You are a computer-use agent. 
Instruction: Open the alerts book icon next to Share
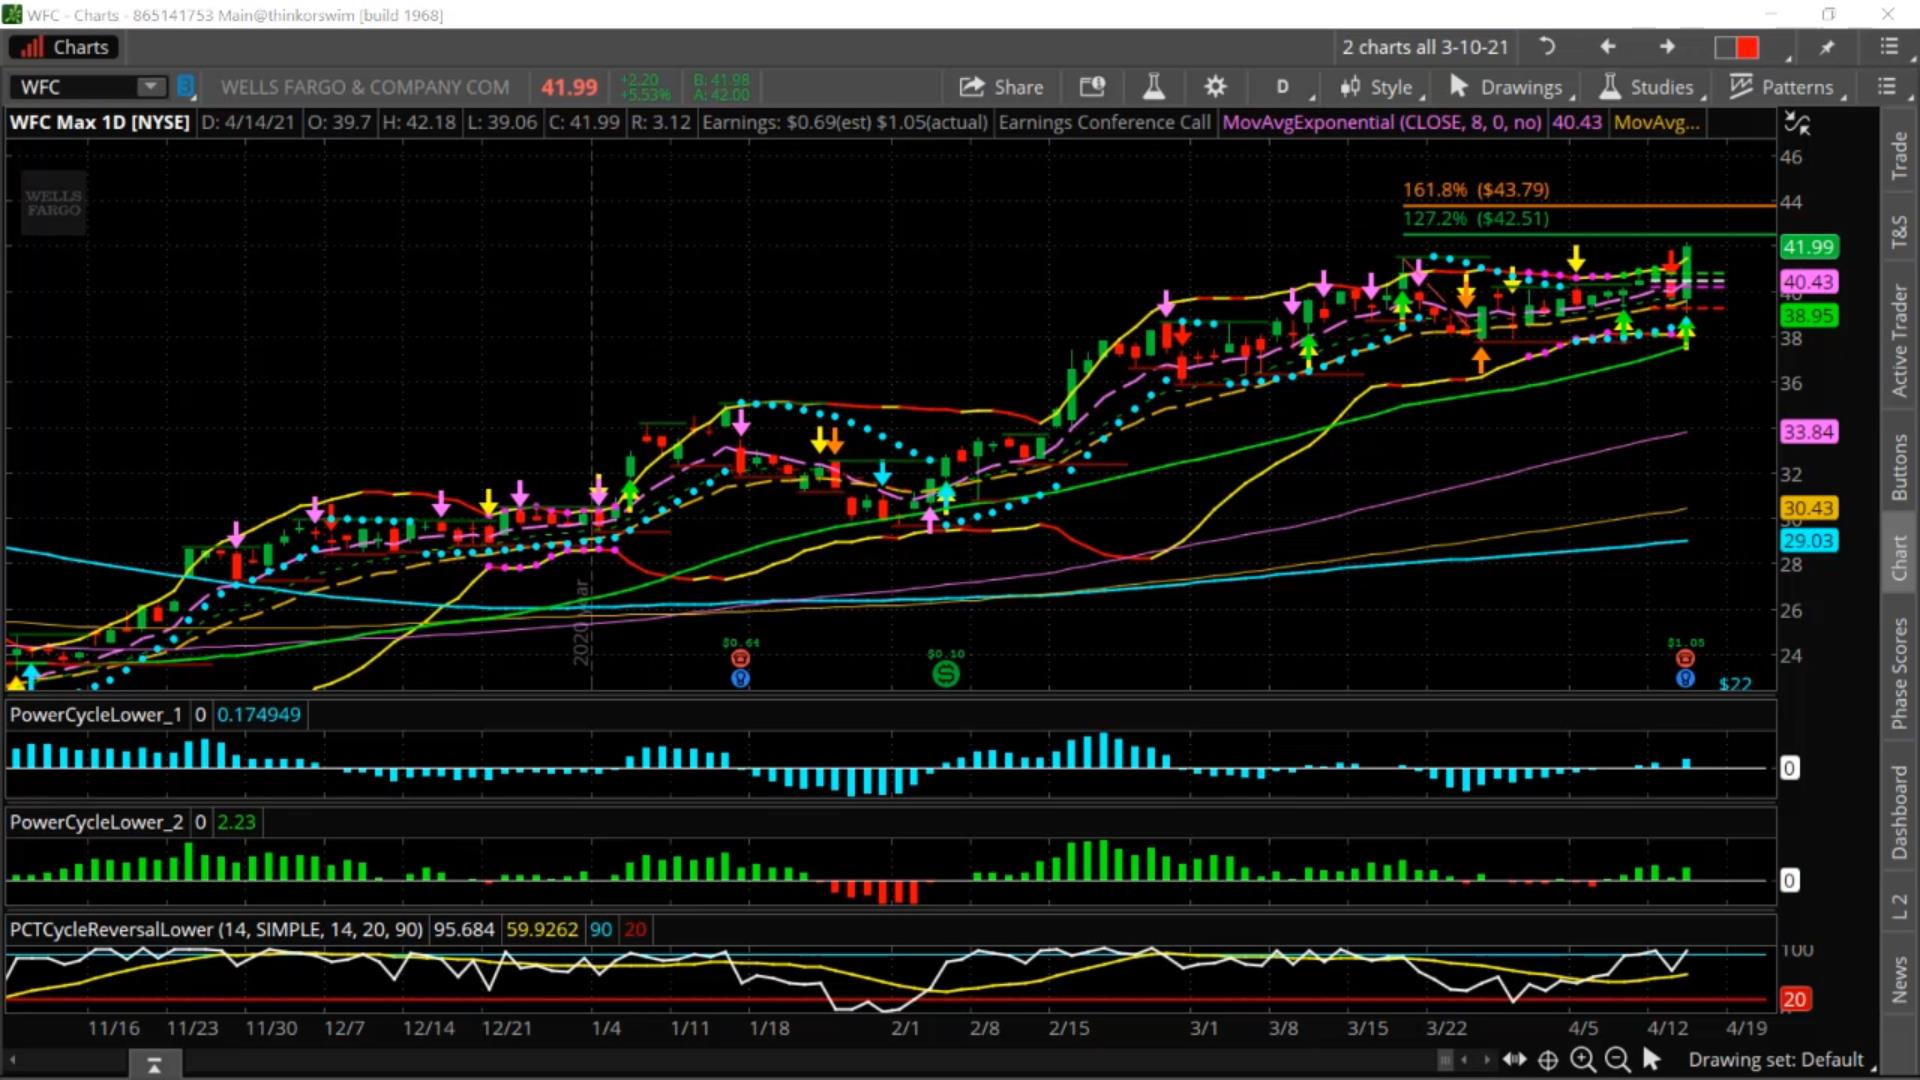[x=1092, y=87]
